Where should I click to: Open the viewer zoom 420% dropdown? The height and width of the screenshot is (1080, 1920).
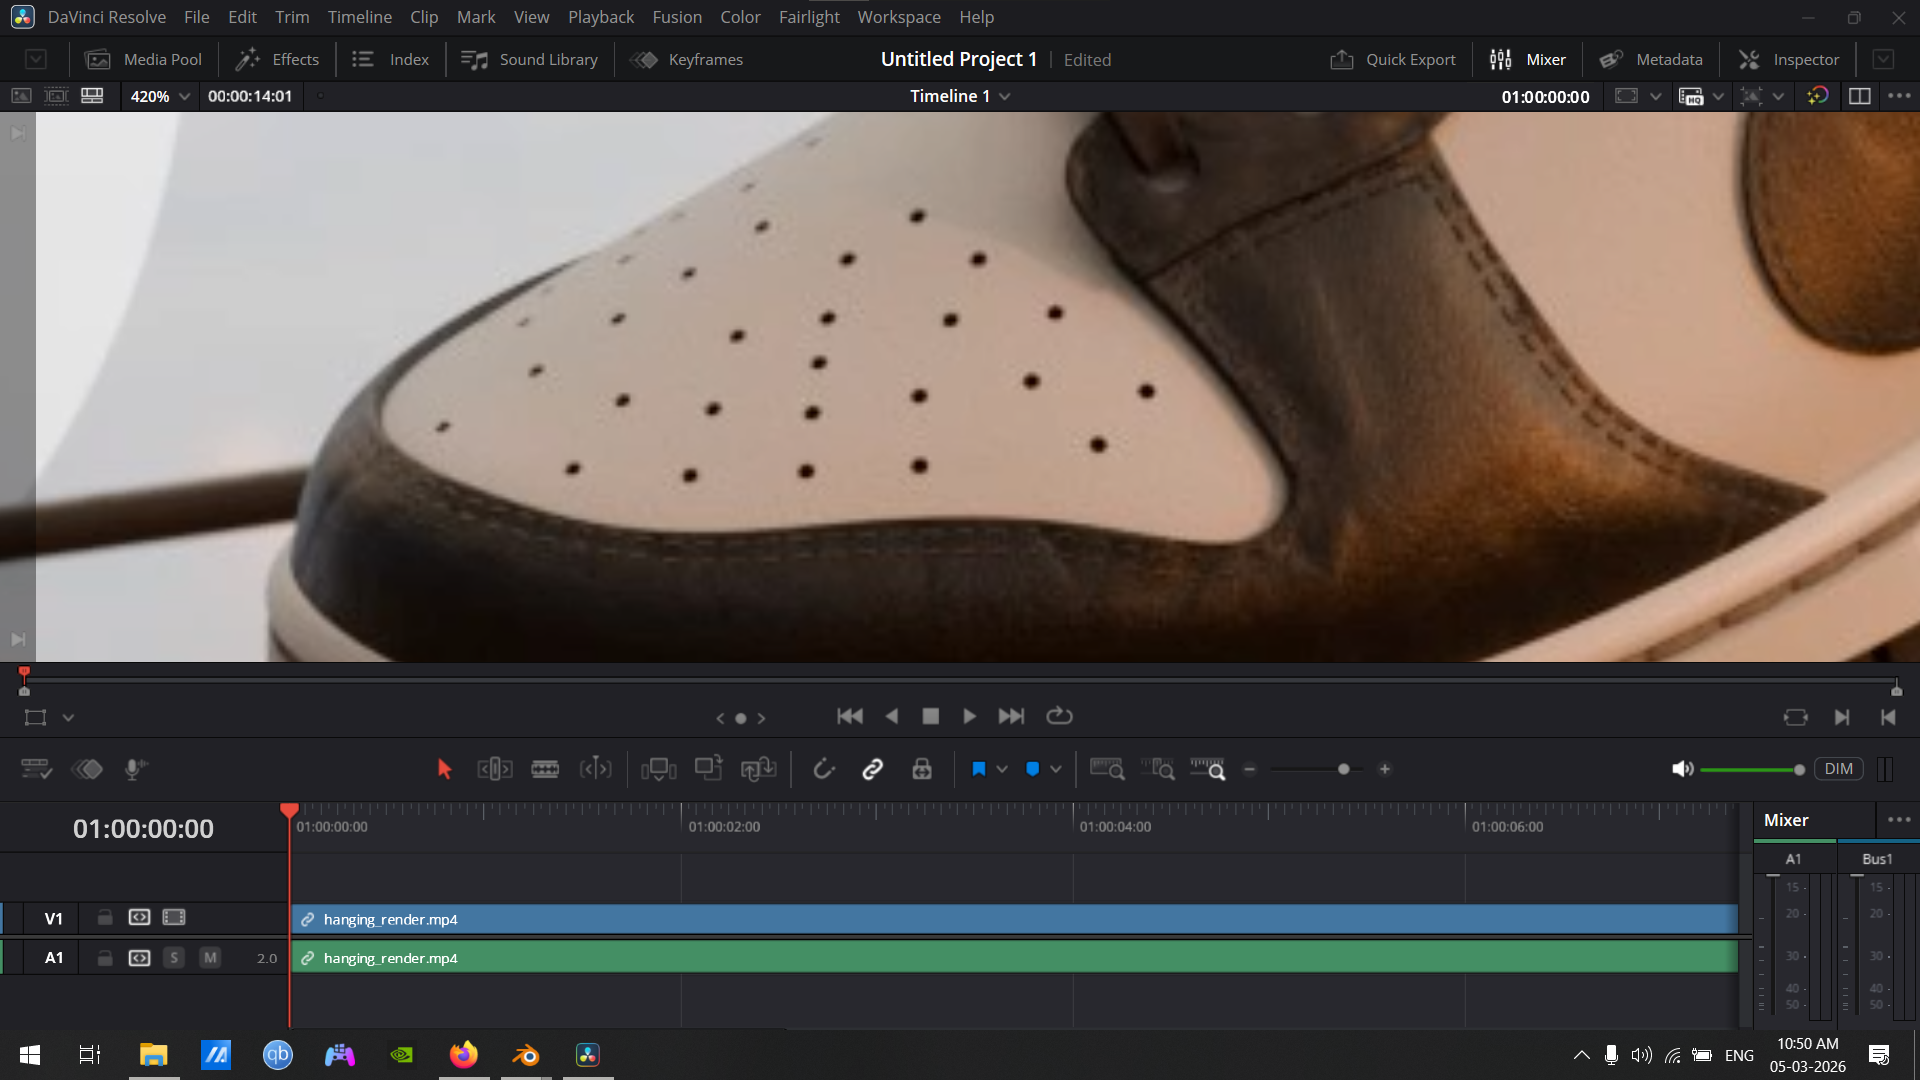pyautogui.click(x=160, y=96)
